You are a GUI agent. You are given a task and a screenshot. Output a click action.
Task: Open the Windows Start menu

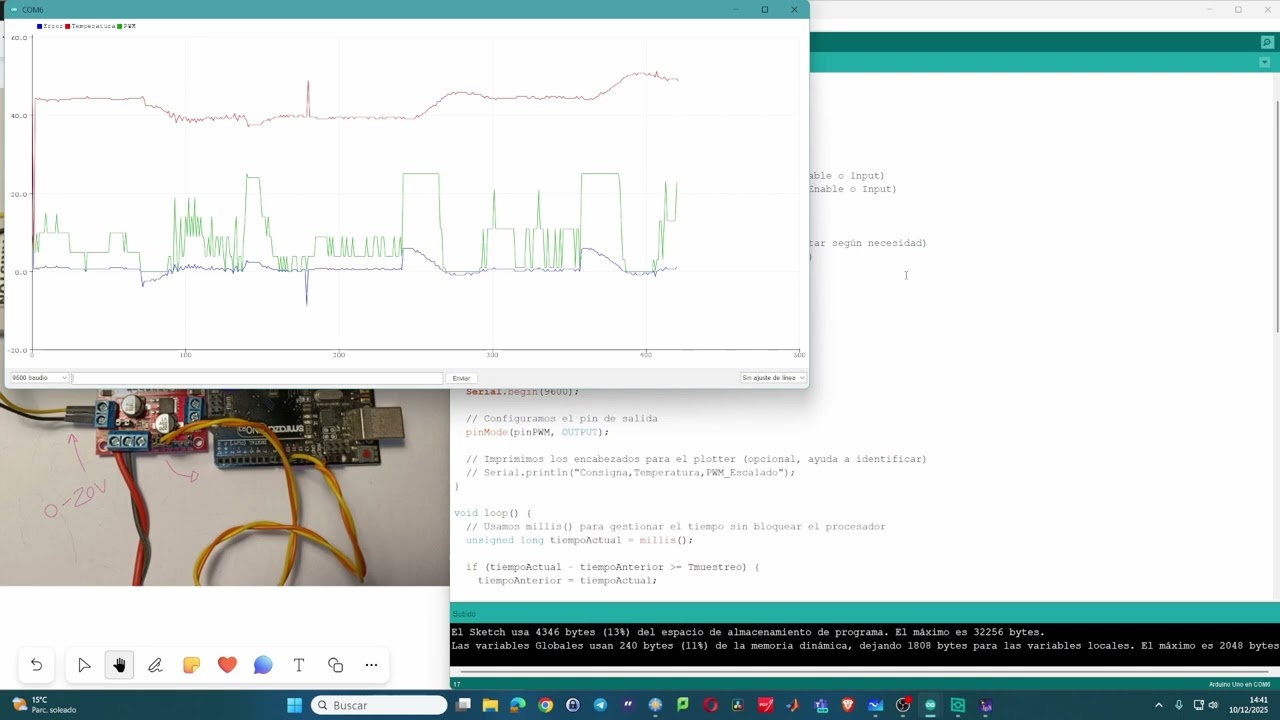coord(294,705)
